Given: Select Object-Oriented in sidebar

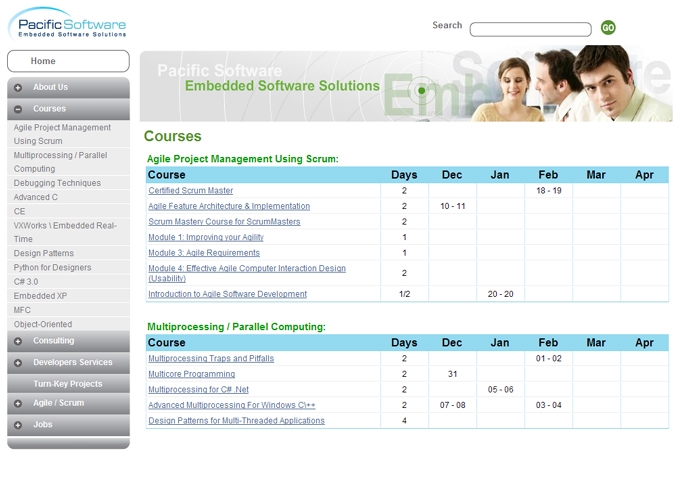Looking at the screenshot, I should pos(68,324).
